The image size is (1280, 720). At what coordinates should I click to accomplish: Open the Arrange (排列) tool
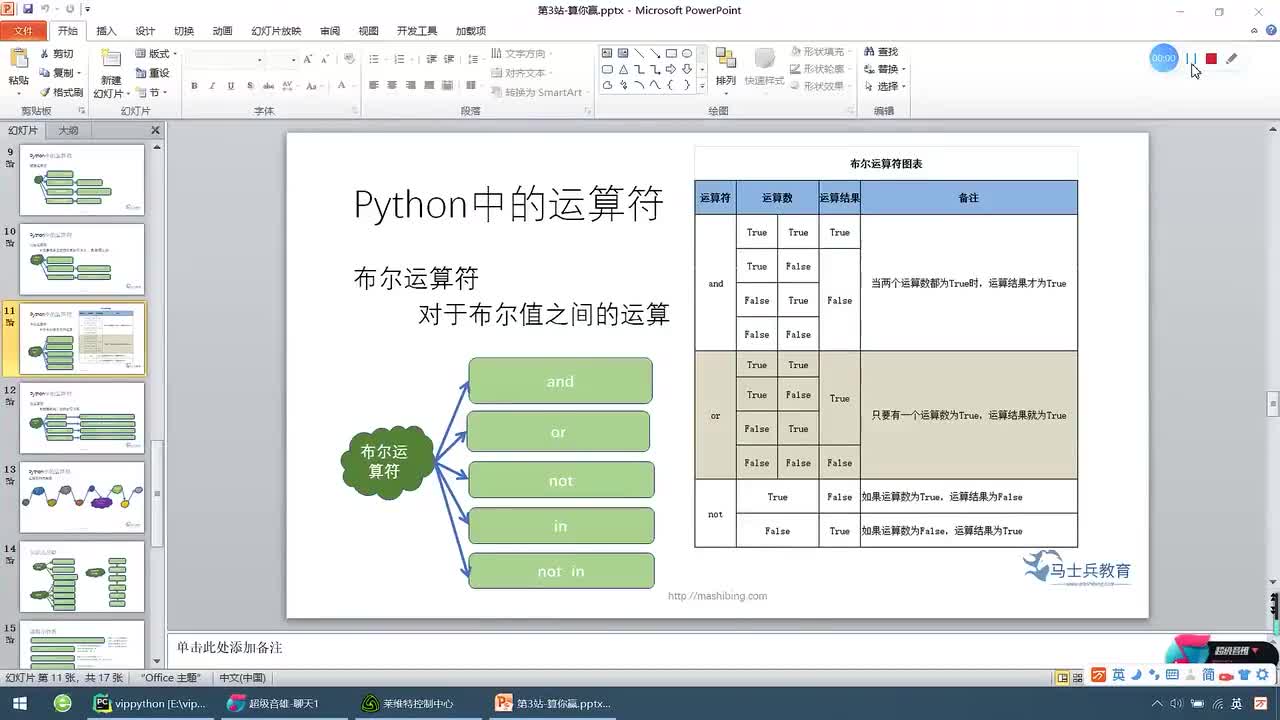725,66
